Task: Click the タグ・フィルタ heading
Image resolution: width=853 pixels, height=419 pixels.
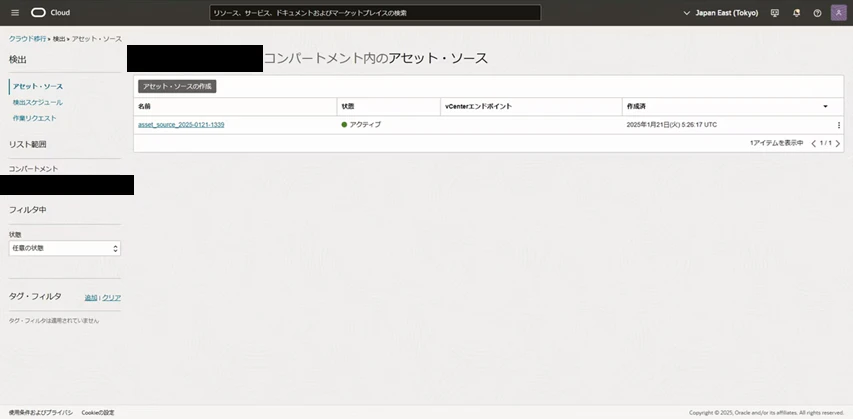Action: click(x=35, y=297)
